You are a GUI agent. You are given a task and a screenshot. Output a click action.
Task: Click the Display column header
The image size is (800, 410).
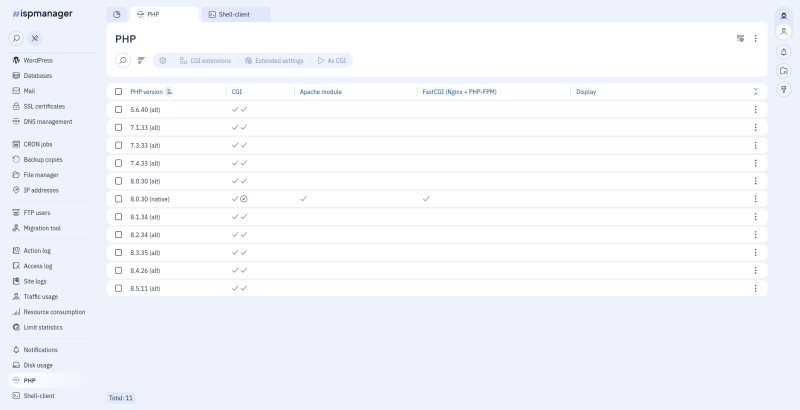pyautogui.click(x=586, y=92)
